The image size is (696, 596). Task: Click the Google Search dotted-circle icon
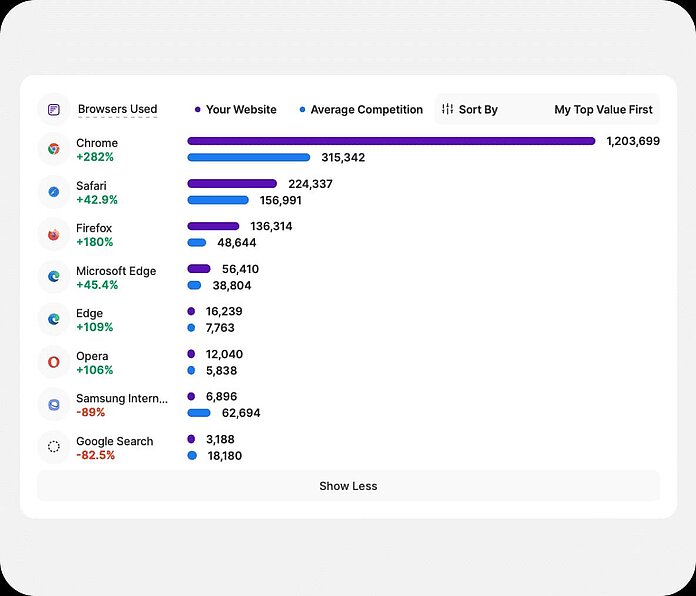pos(54,447)
